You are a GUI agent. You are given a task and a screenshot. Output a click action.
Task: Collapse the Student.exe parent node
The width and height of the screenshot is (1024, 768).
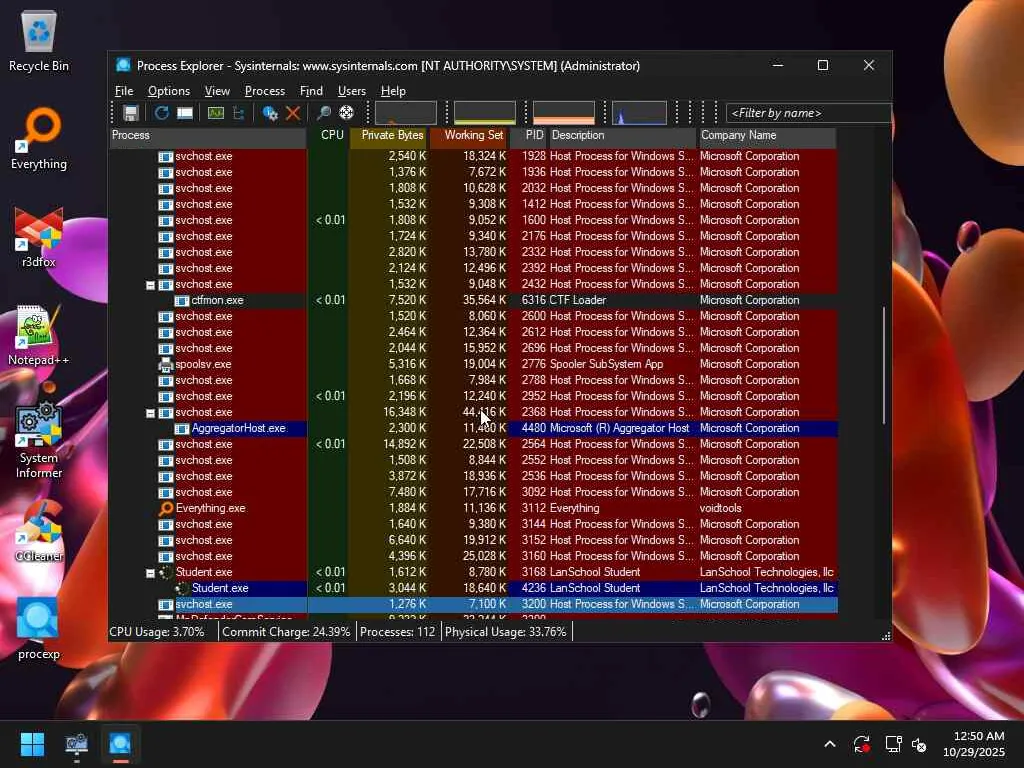[150, 573]
